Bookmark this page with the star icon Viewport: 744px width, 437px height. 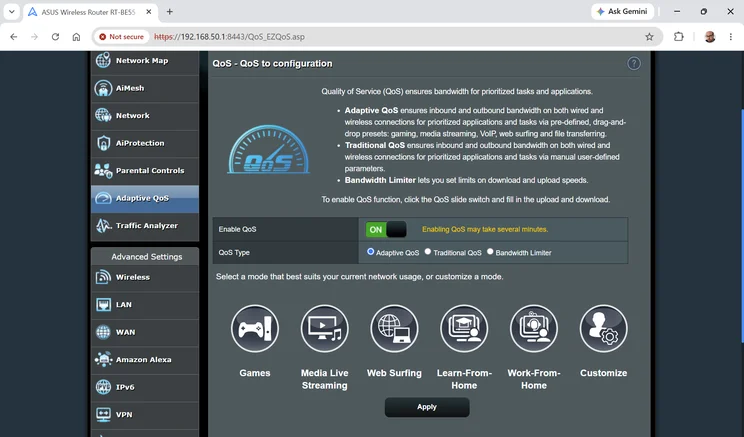point(649,37)
